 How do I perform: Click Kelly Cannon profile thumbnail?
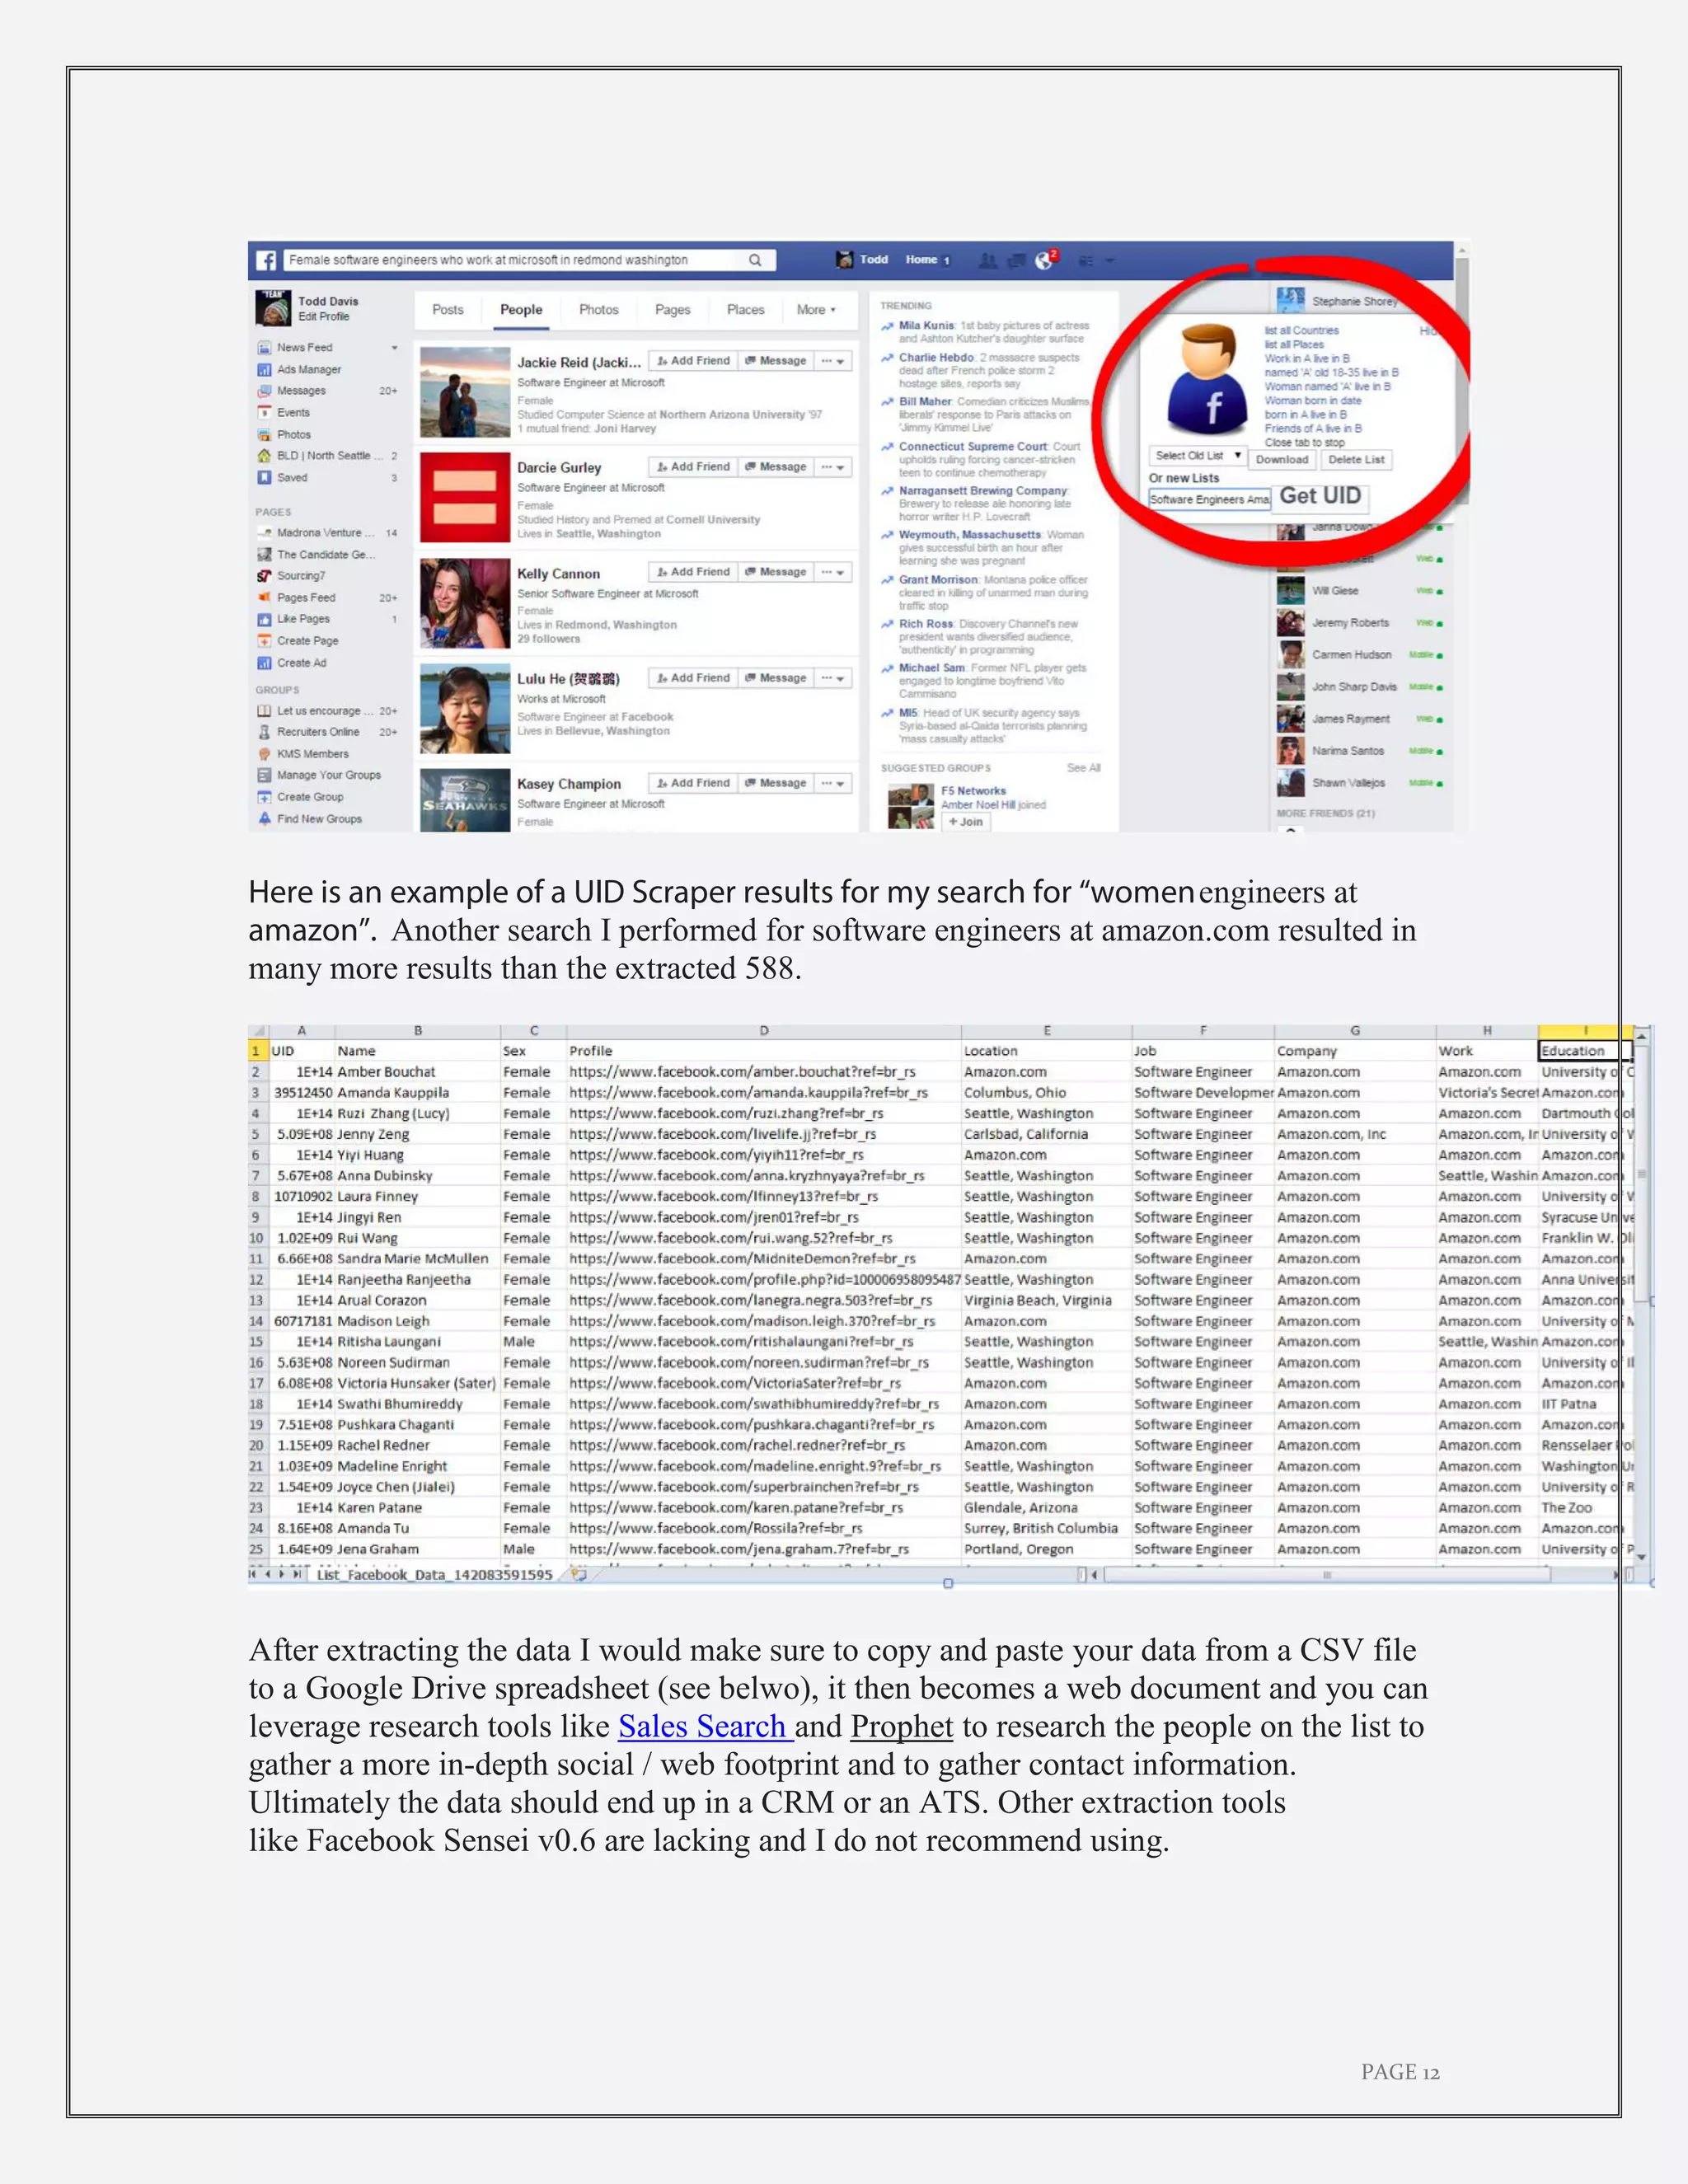pos(465,604)
